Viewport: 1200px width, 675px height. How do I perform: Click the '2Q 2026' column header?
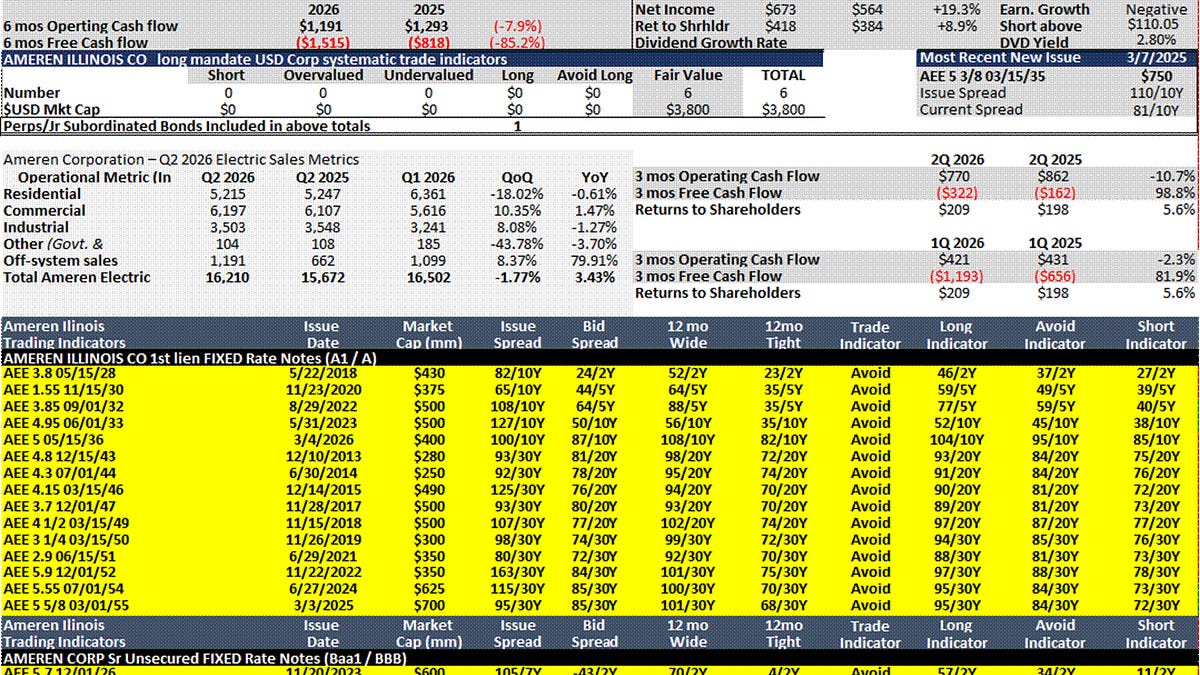tap(958, 160)
